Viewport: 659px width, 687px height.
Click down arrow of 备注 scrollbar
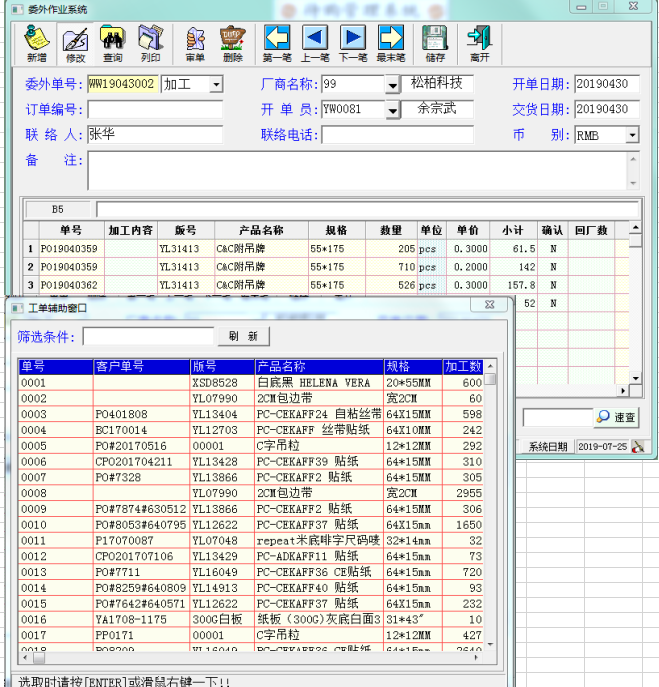click(x=633, y=183)
